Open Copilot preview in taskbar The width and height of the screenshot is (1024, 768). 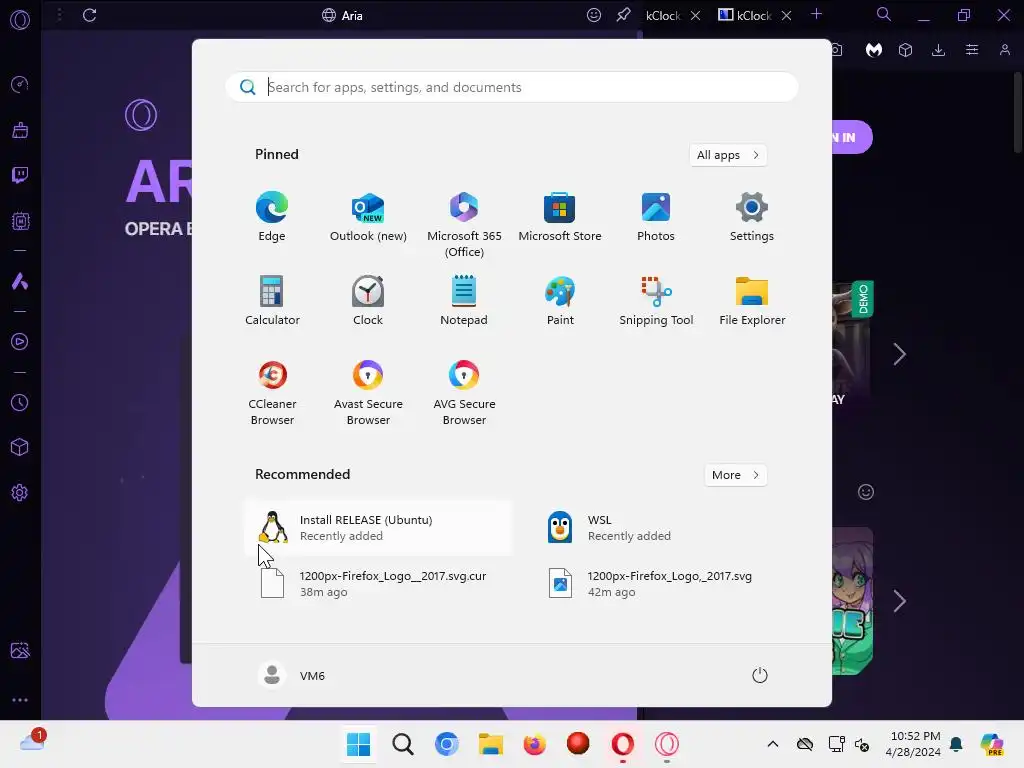[x=992, y=744]
